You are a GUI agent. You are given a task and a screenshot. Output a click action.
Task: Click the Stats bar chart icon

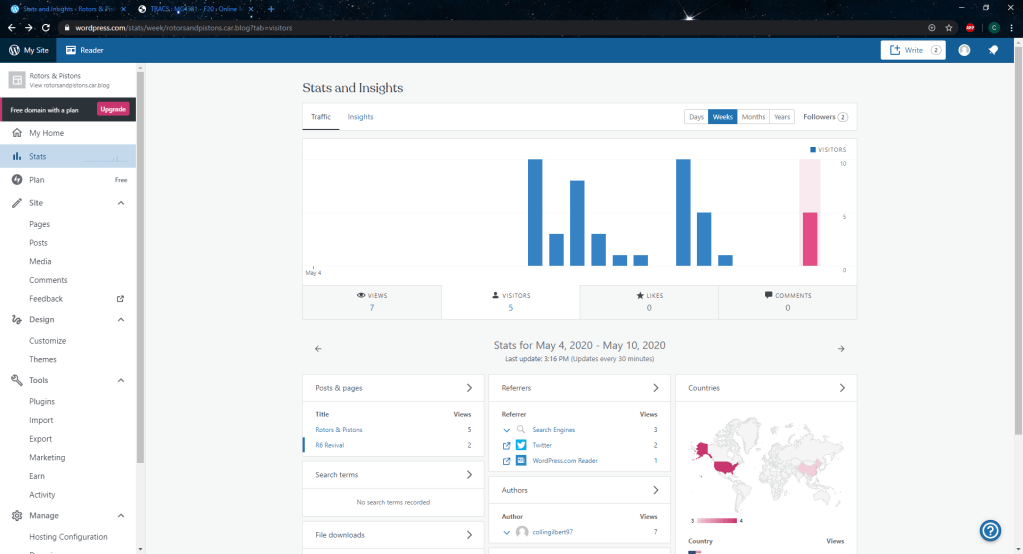17,157
